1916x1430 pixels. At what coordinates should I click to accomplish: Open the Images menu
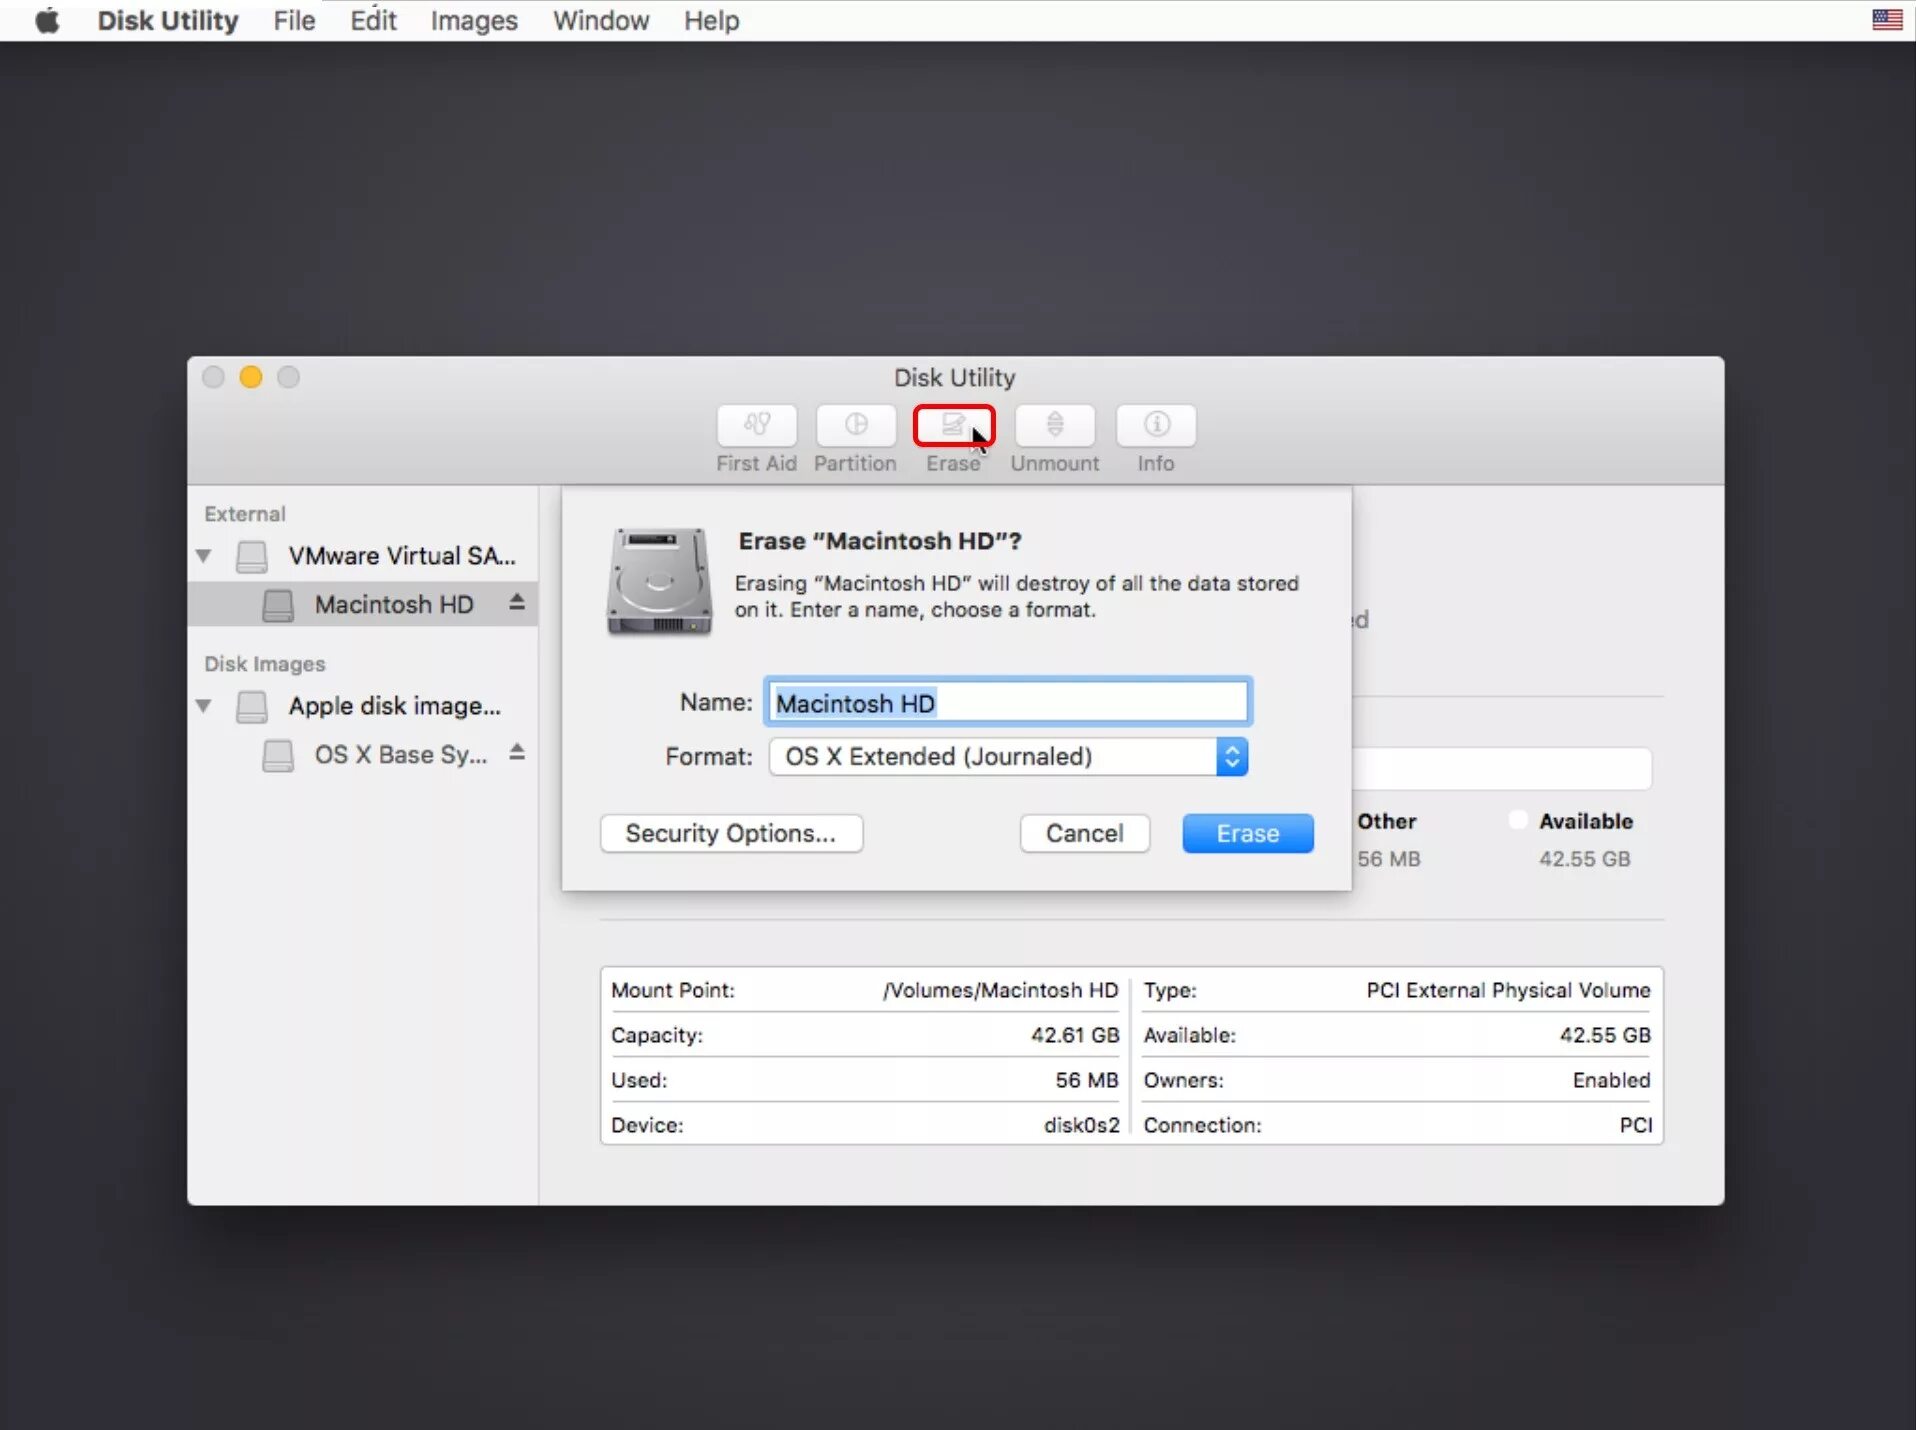(474, 20)
